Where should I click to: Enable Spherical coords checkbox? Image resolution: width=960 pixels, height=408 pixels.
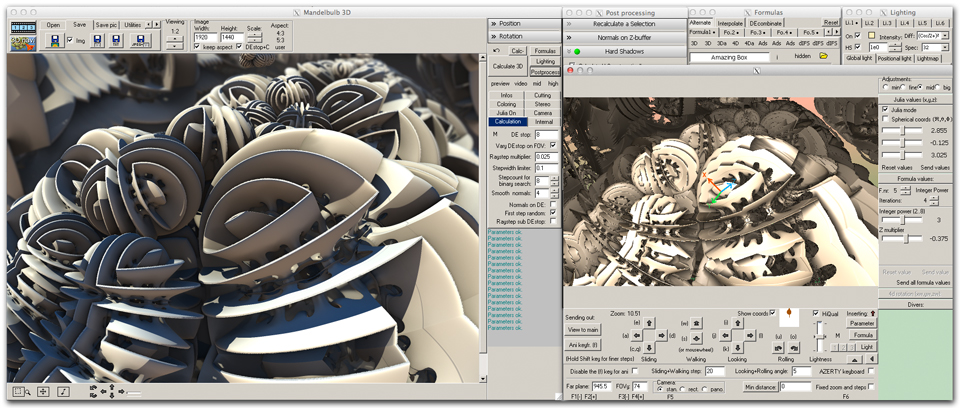point(885,118)
